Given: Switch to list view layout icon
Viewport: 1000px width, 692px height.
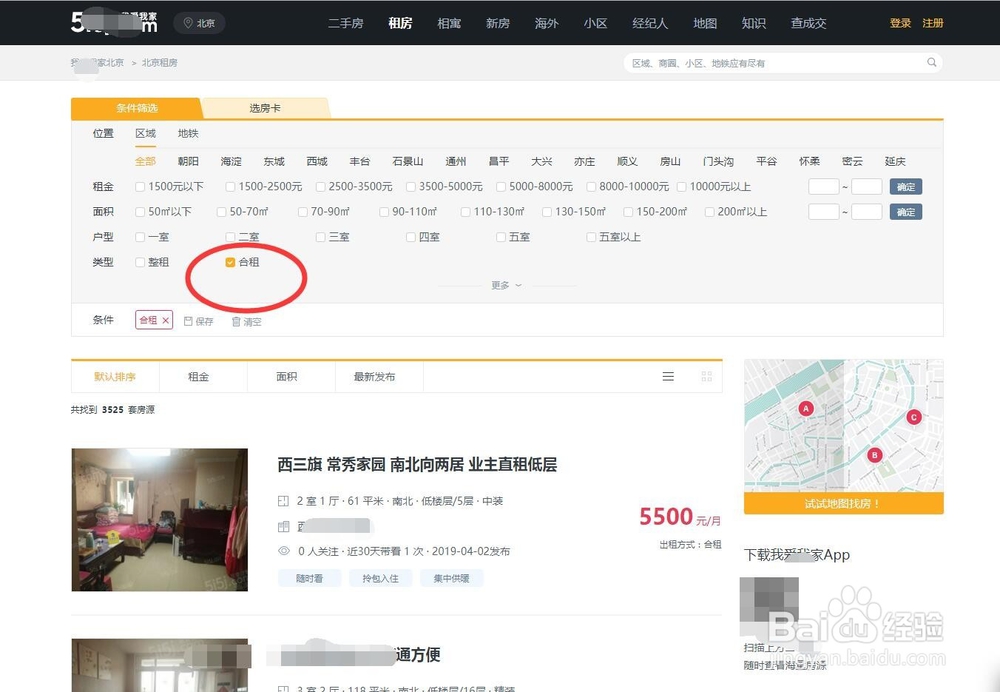Looking at the screenshot, I should pos(668,376).
